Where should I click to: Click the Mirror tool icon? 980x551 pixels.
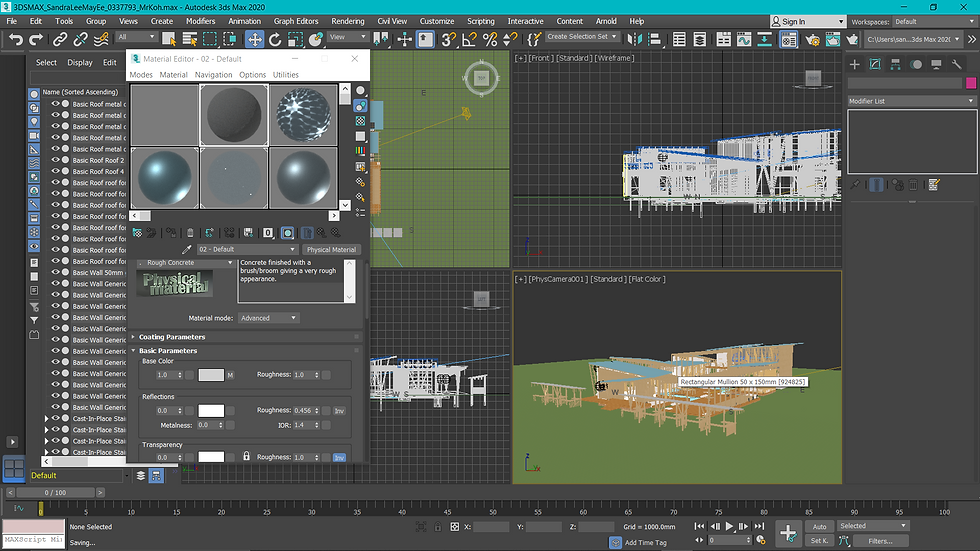(634, 39)
